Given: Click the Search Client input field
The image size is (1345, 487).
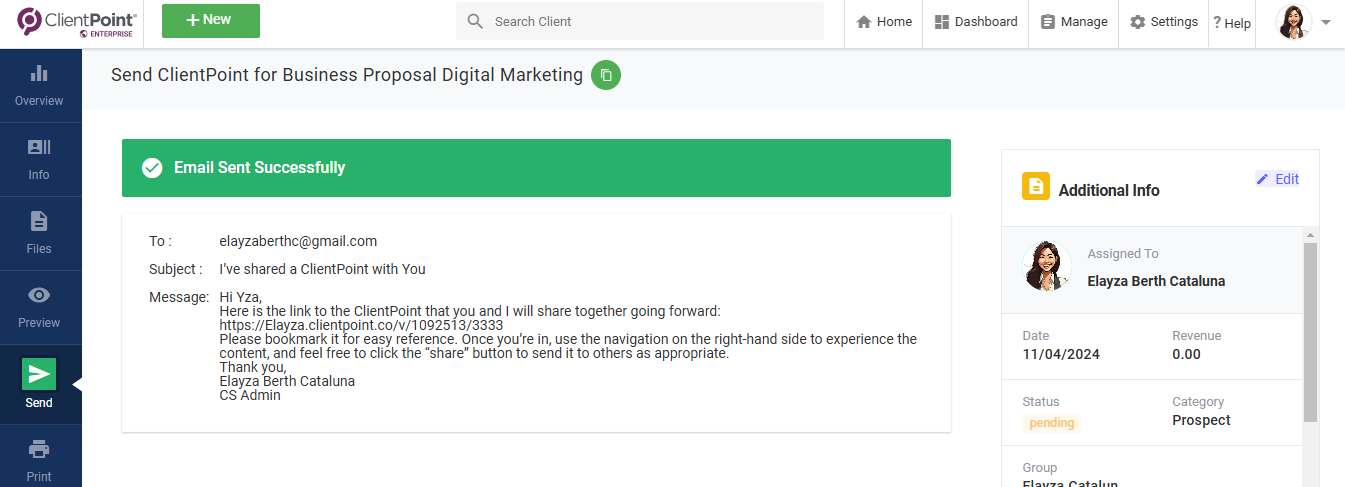Looking at the screenshot, I should tap(640, 21).
